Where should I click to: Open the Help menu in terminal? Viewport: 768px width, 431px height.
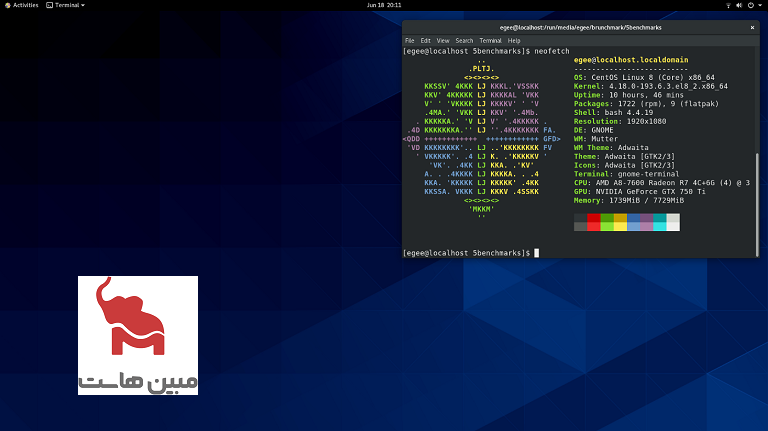pyautogui.click(x=514, y=41)
